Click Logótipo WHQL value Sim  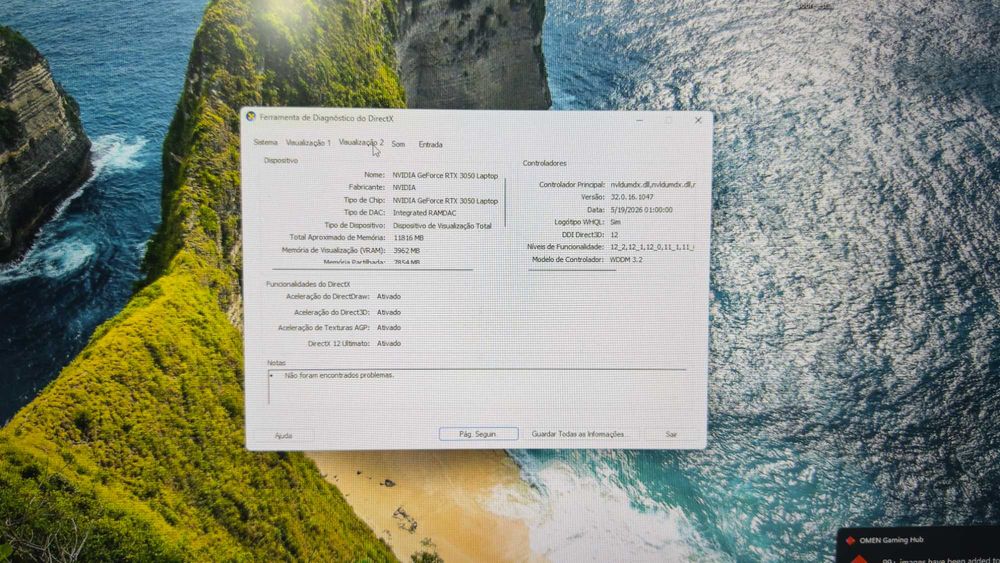point(615,222)
